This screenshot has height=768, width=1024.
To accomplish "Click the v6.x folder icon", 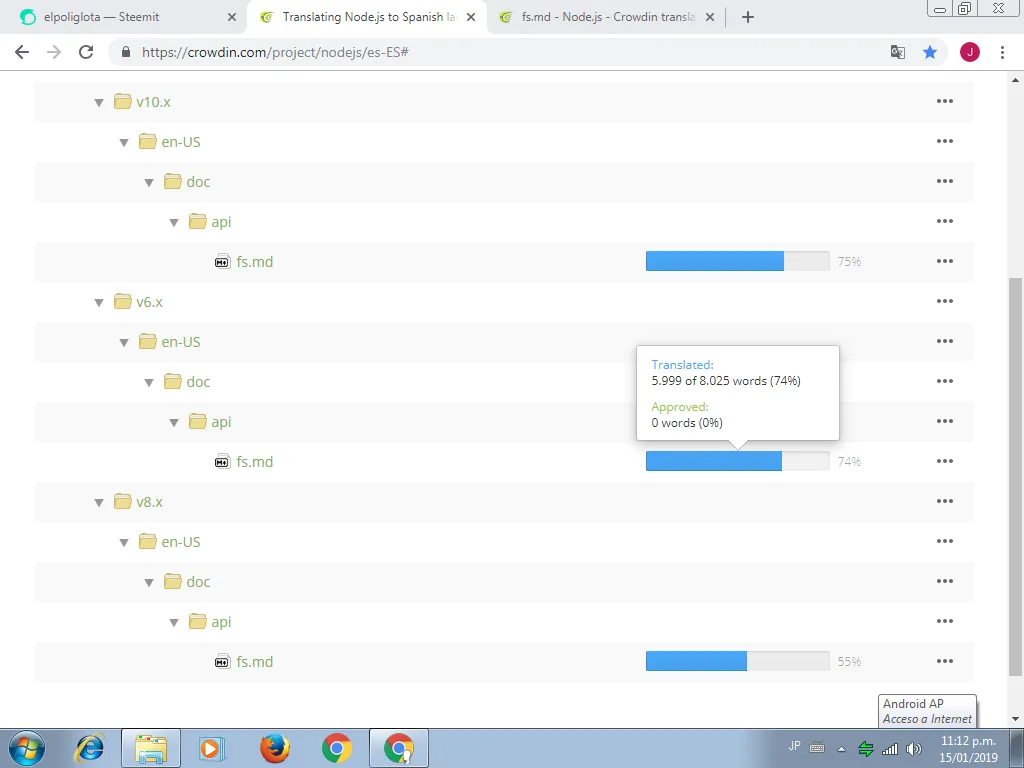I will click(x=122, y=301).
